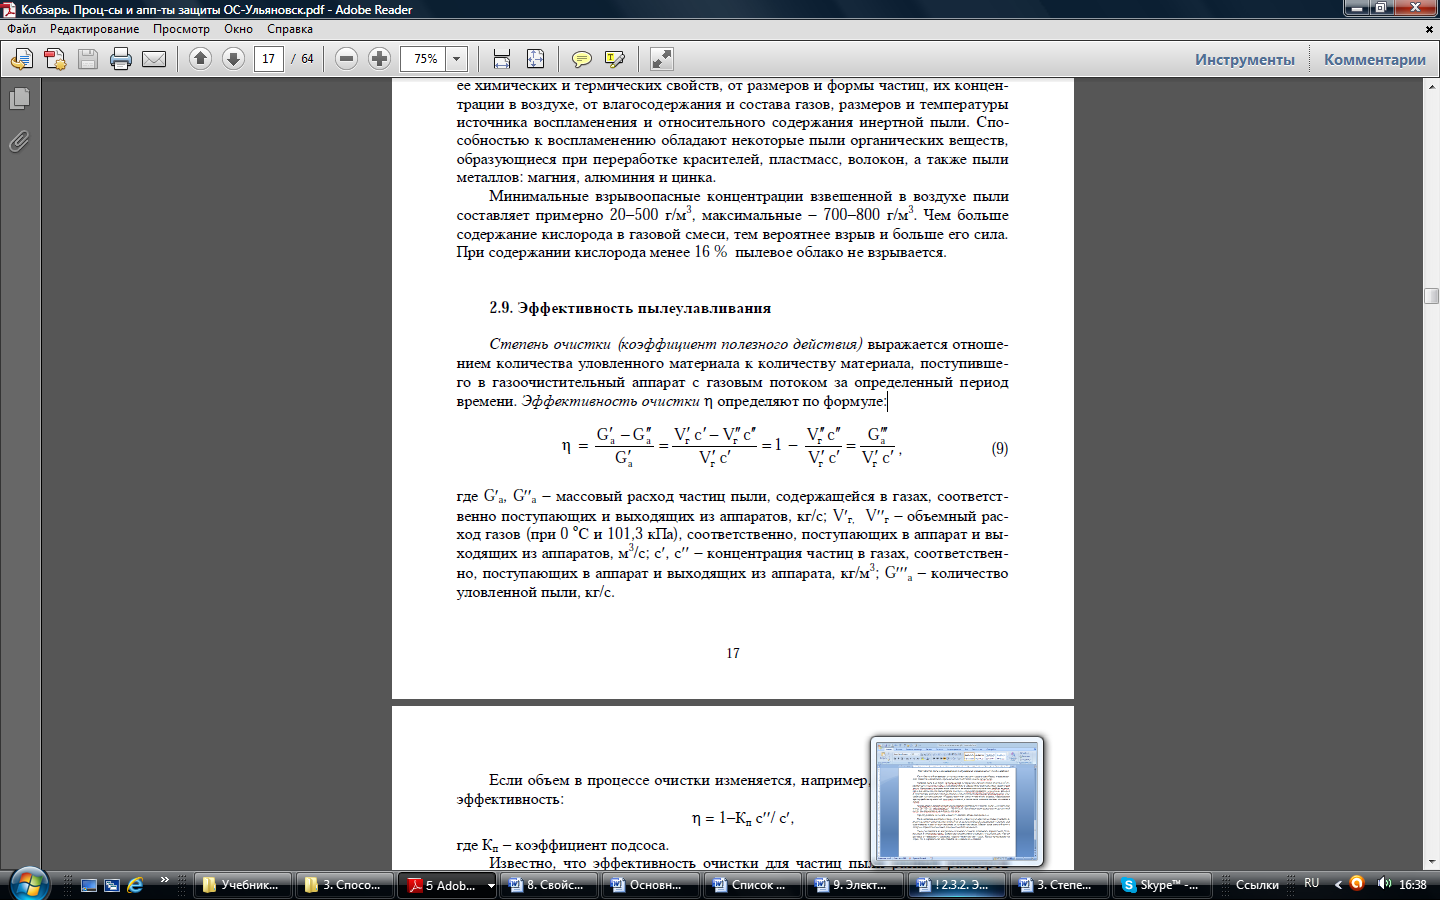Click the heading 2.9. Эффективность пылеулавливания

tap(630, 308)
